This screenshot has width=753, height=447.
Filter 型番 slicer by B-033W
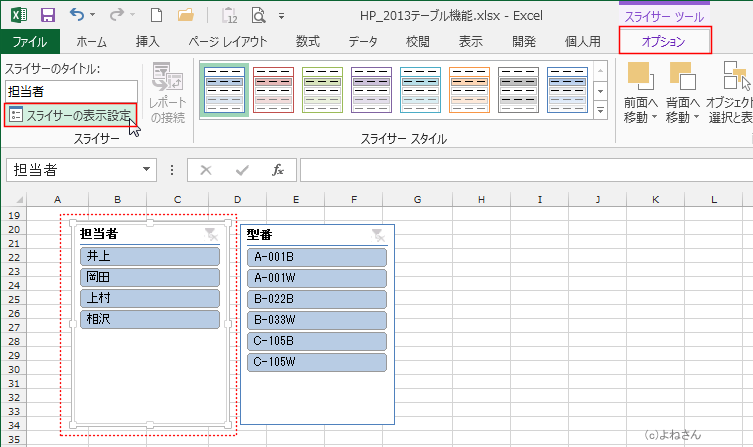coord(317,320)
